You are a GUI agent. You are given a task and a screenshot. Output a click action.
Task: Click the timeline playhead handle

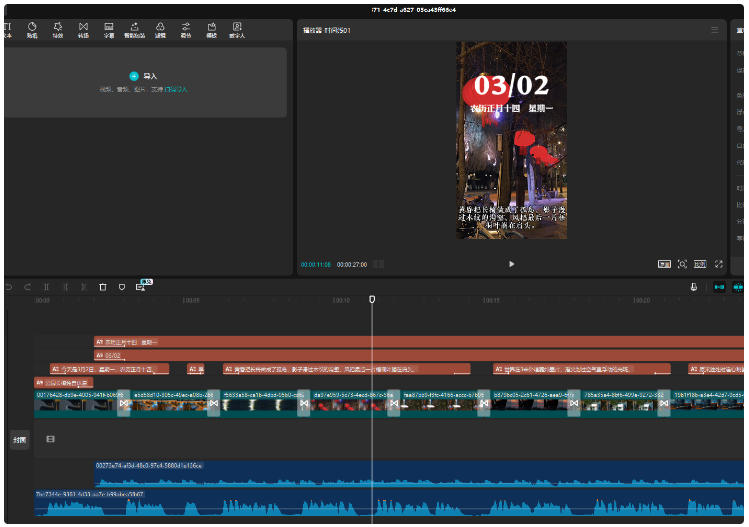[372, 299]
